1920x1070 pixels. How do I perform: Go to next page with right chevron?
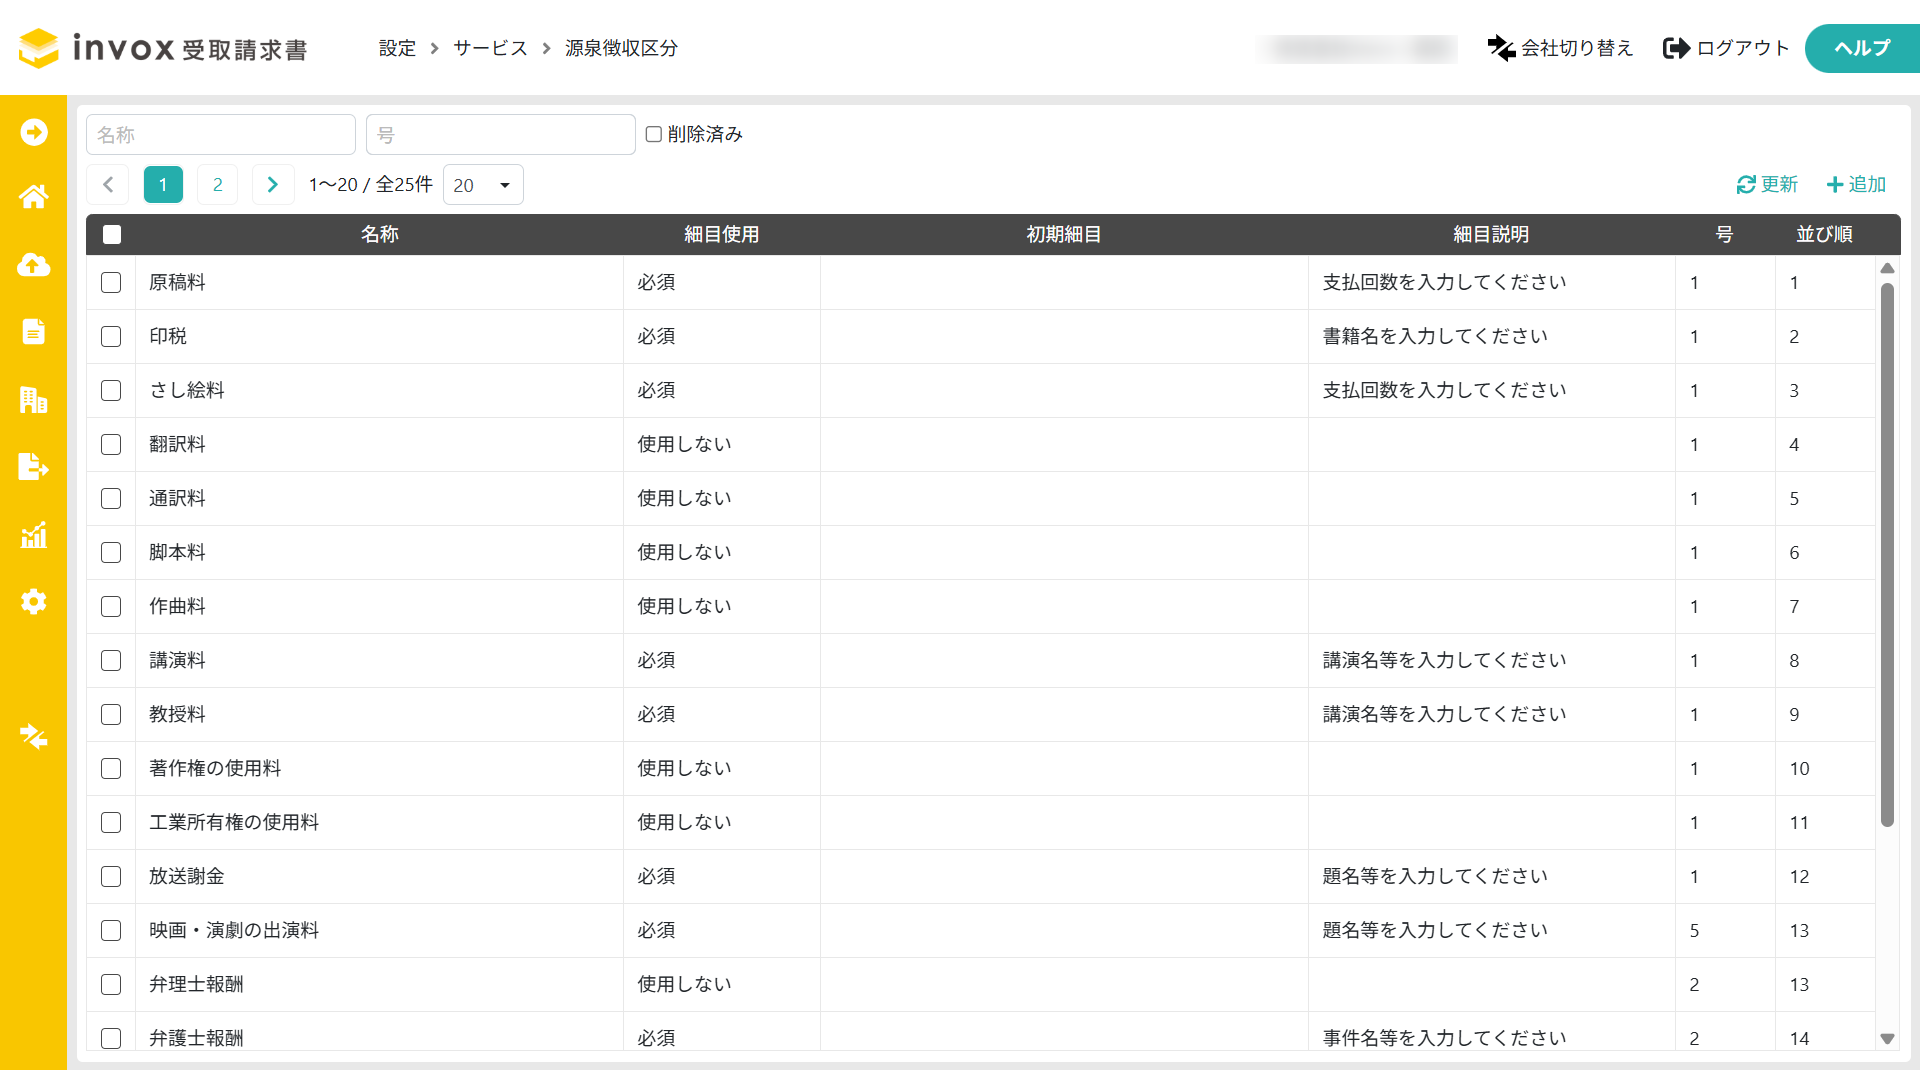[x=272, y=185]
